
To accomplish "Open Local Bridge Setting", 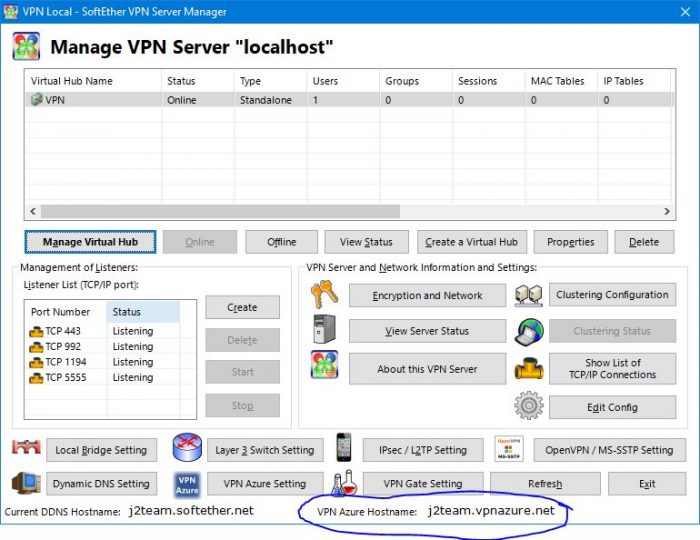I will coord(101,450).
